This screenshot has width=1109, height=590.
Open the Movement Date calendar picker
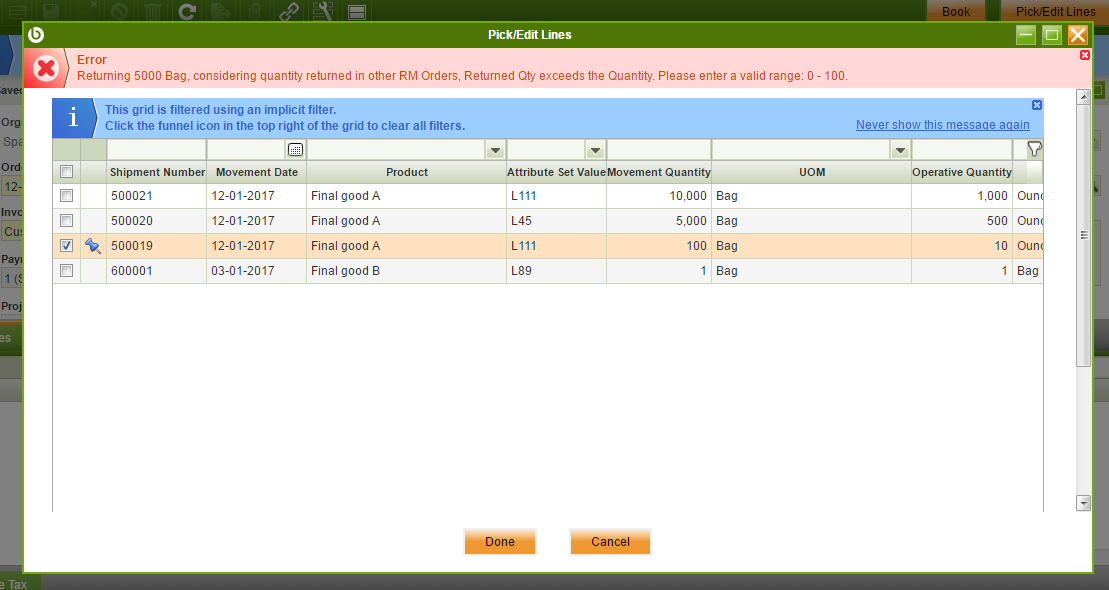(x=295, y=150)
